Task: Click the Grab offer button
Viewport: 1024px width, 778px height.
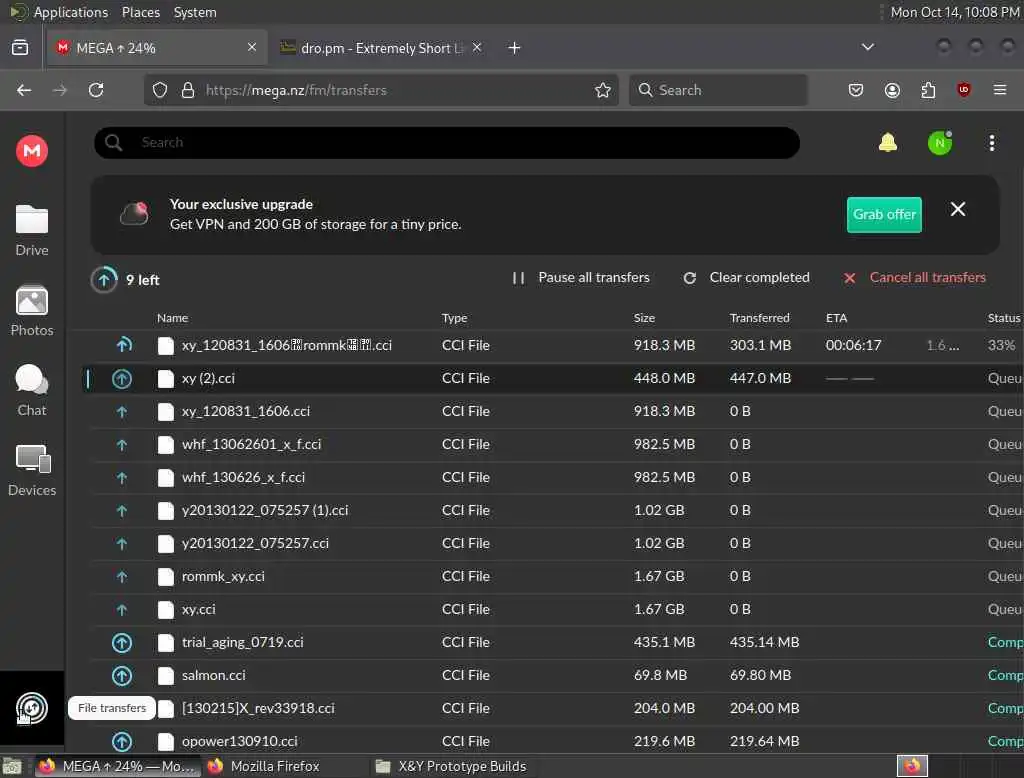Action: 884,214
